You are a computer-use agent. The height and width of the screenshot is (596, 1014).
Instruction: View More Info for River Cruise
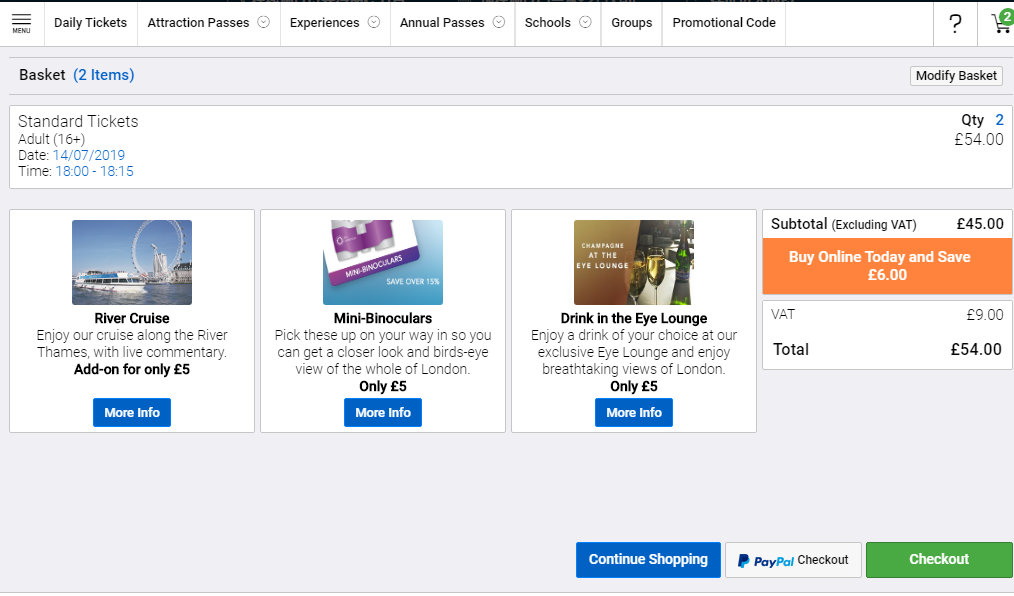(132, 412)
